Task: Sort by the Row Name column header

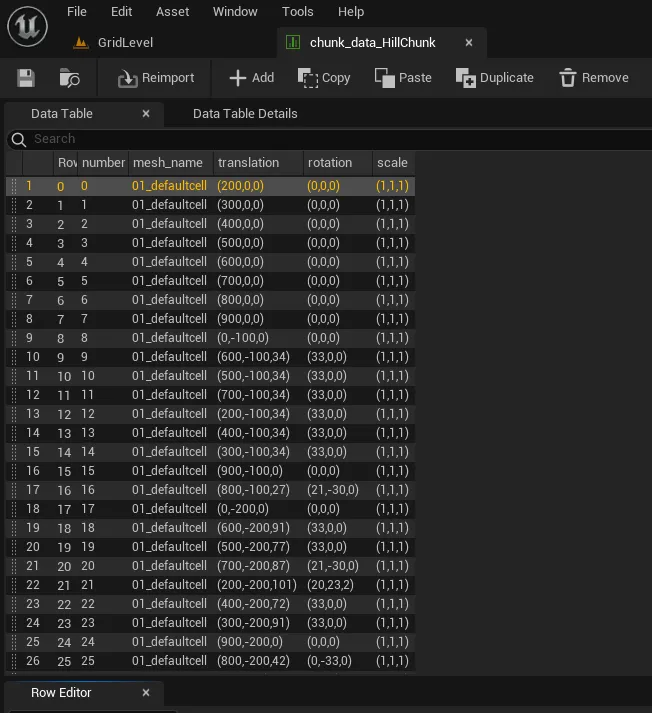Action: coord(66,163)
